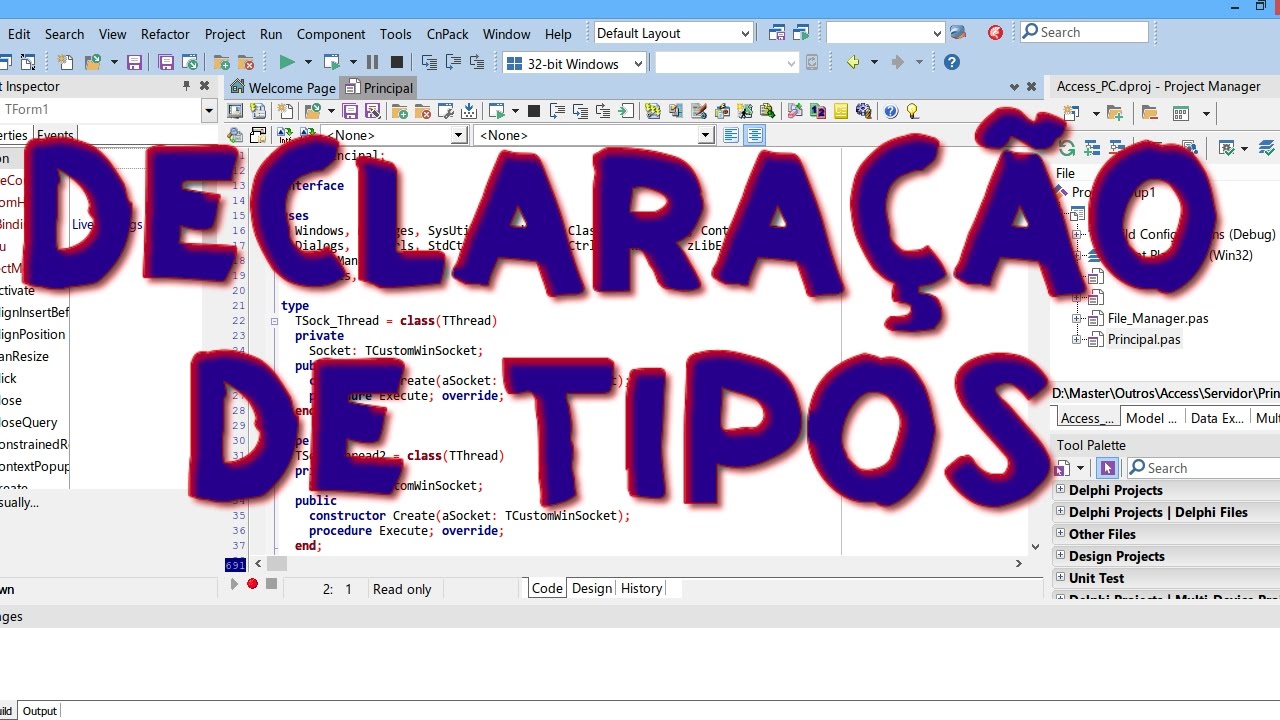Select File_Manager.pas in Project Manager
Screen dimensions: 1280x720
[x=1158, y=319]
